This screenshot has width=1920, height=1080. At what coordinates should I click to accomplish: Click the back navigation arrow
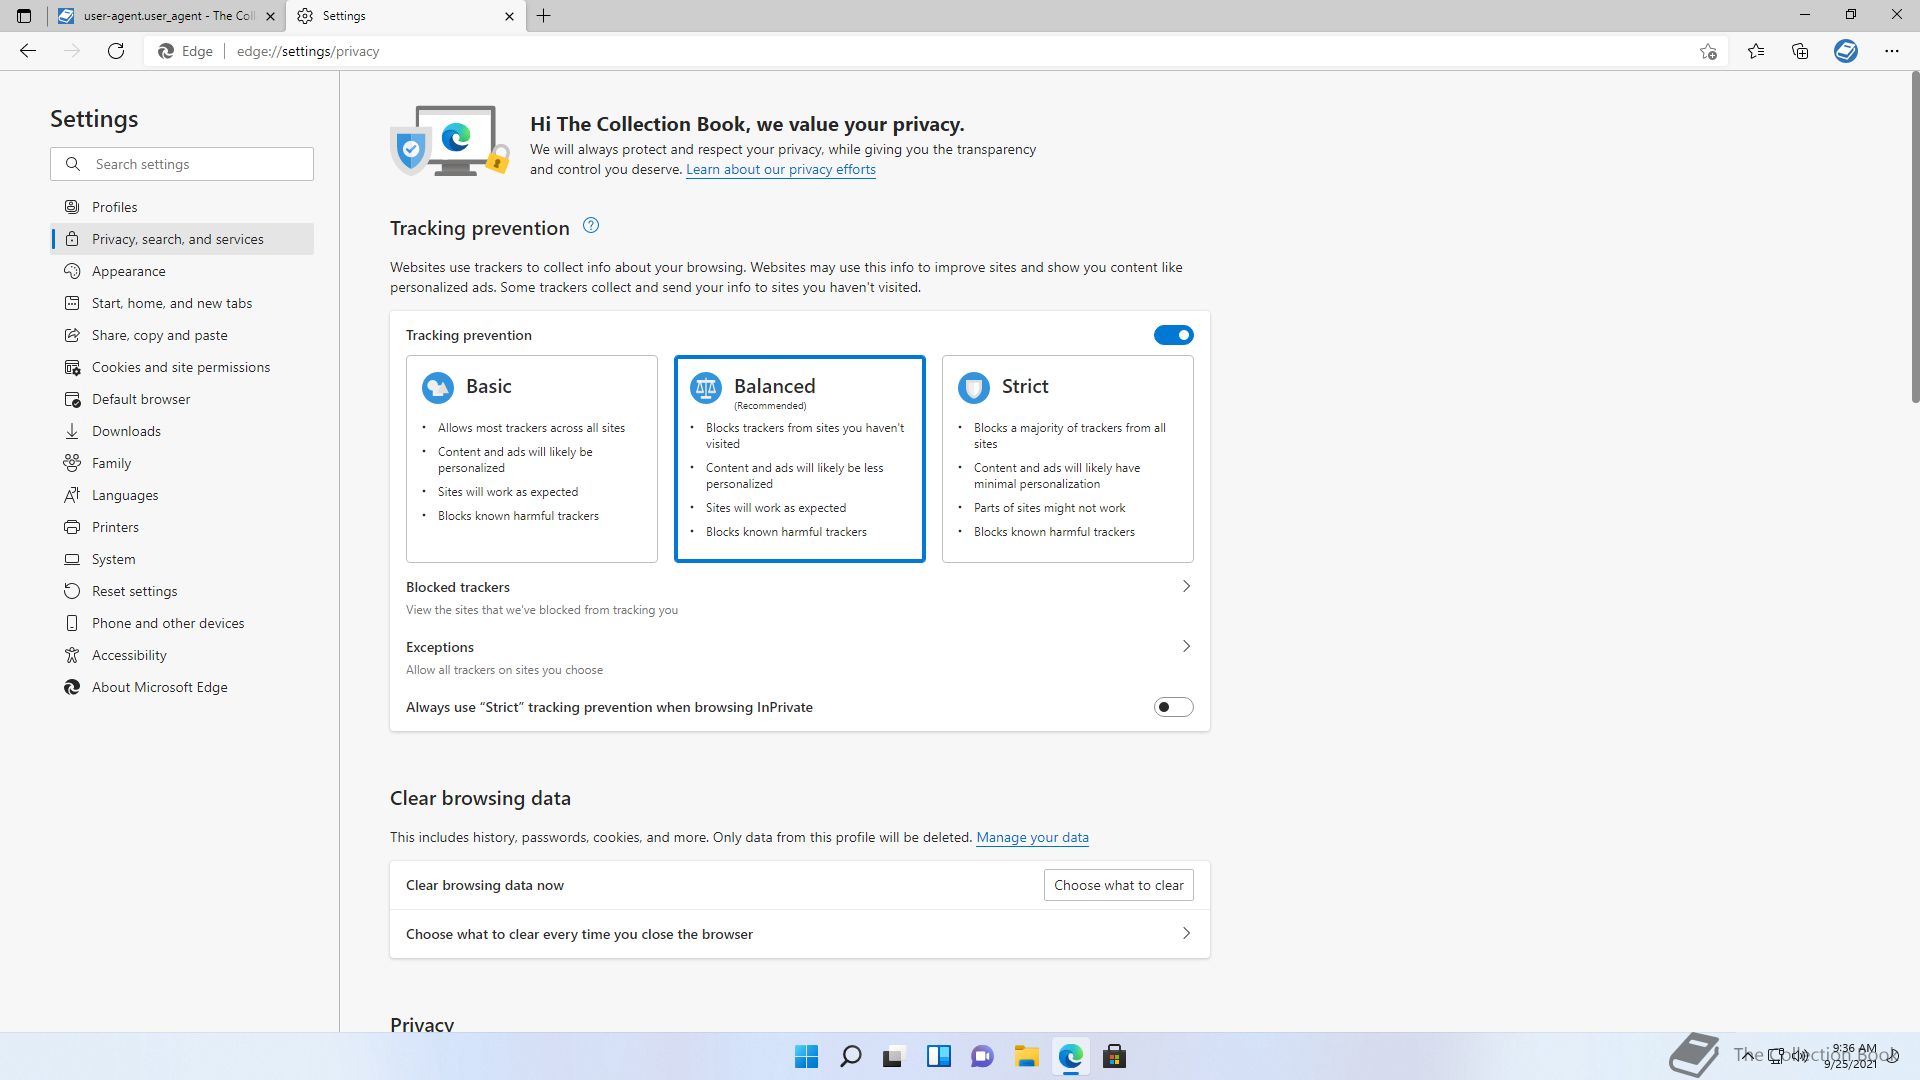(28, 51)
